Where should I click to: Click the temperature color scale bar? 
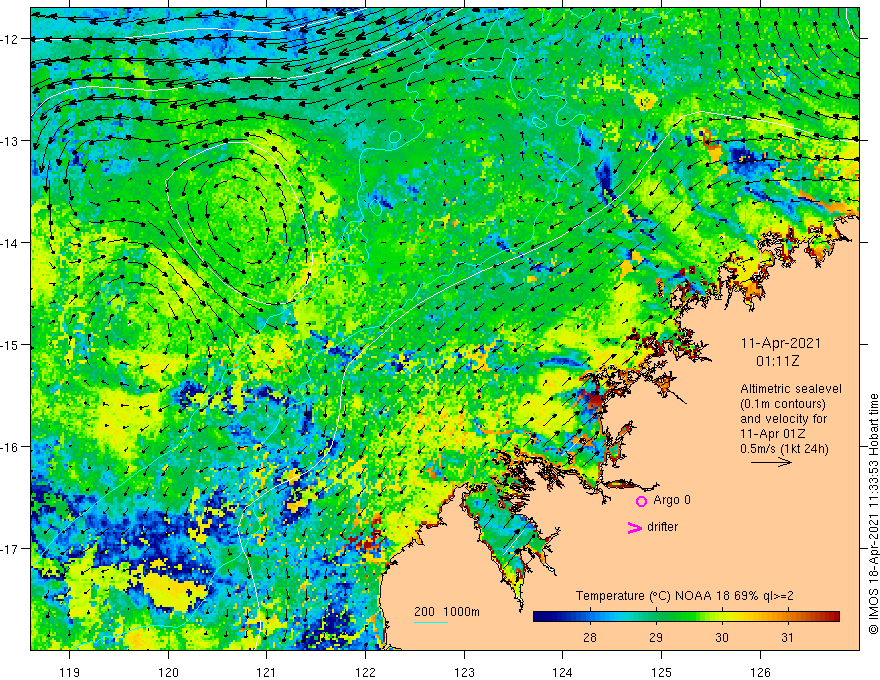tap(686, 617)
